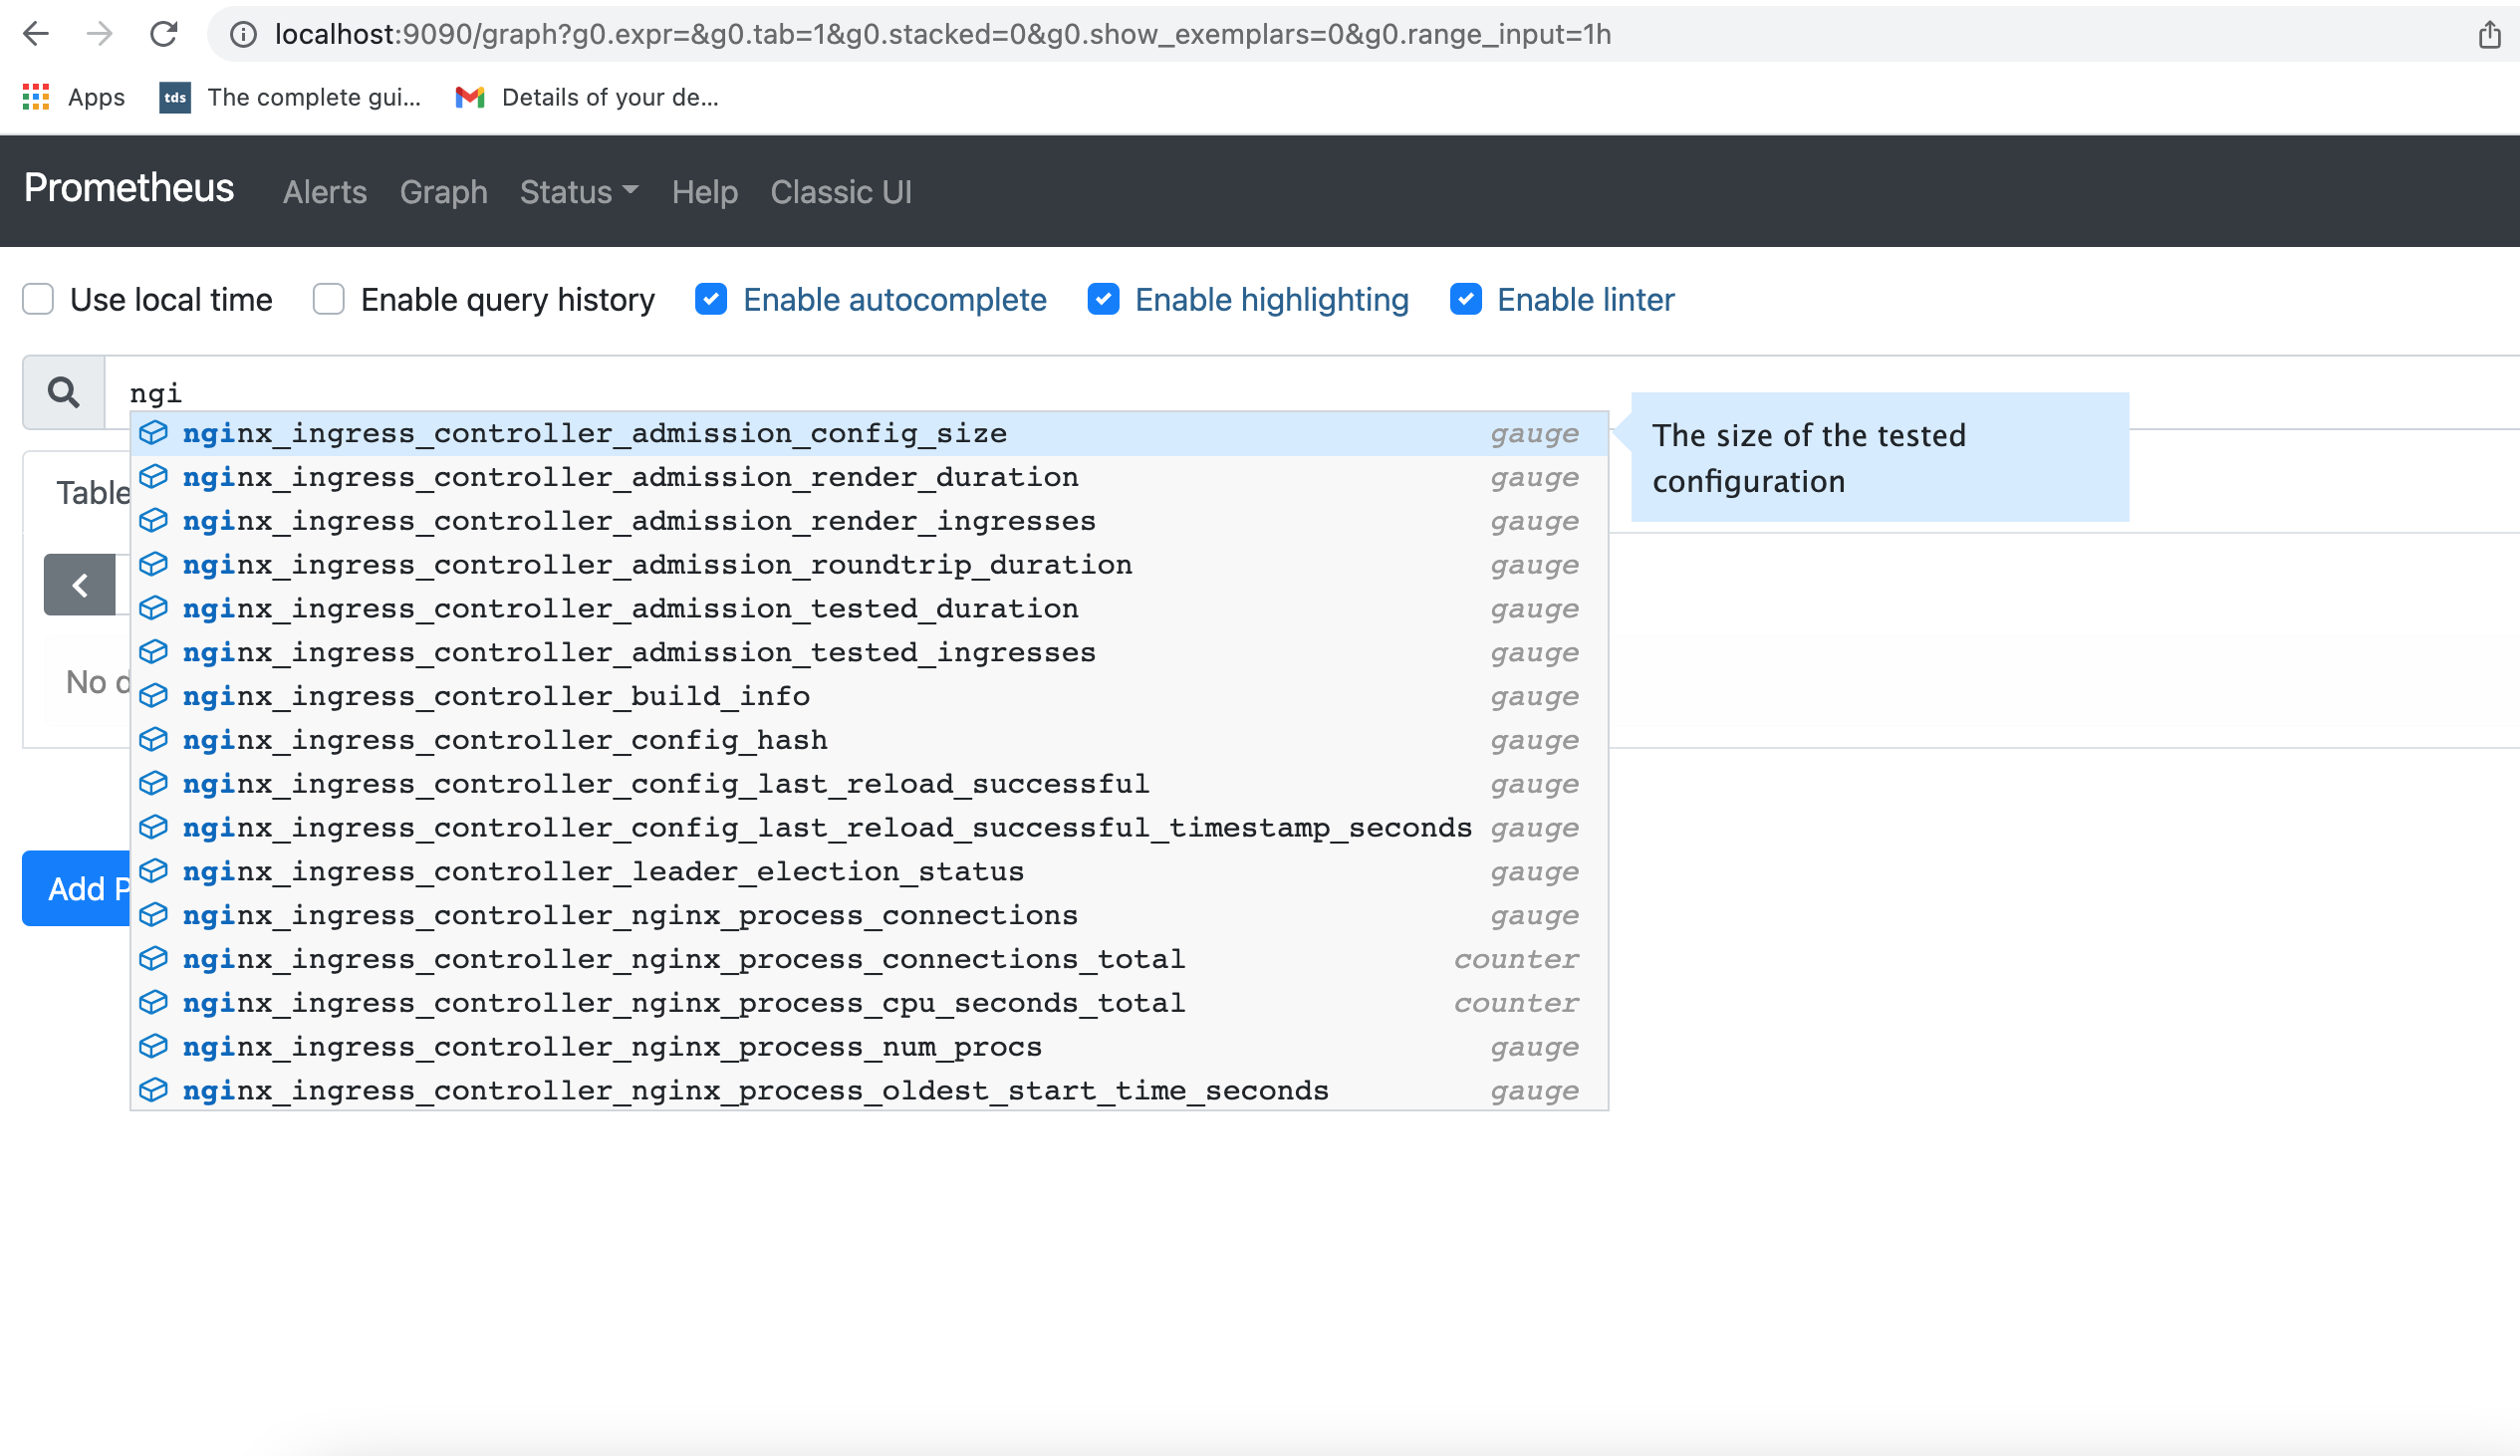Click the Prometheus search magnifier icon
This screenshot has width=2520, height=1456.
click(x=63, y=388)
